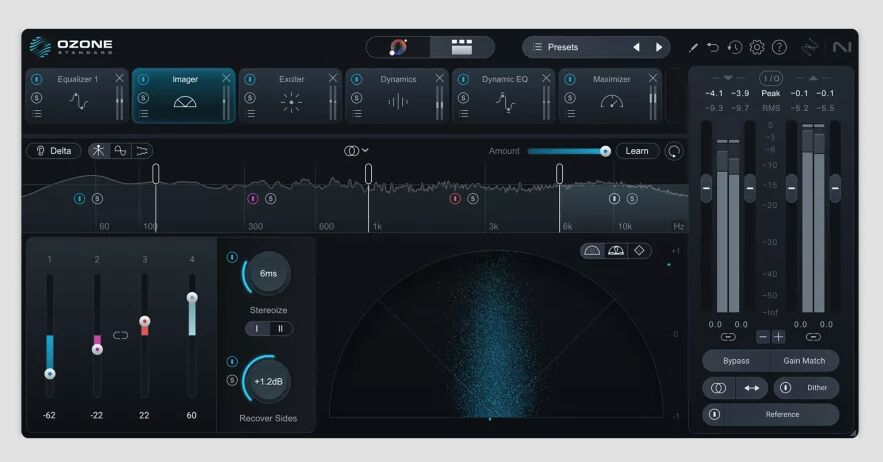Open the help question mark icon

click(779, 47)
